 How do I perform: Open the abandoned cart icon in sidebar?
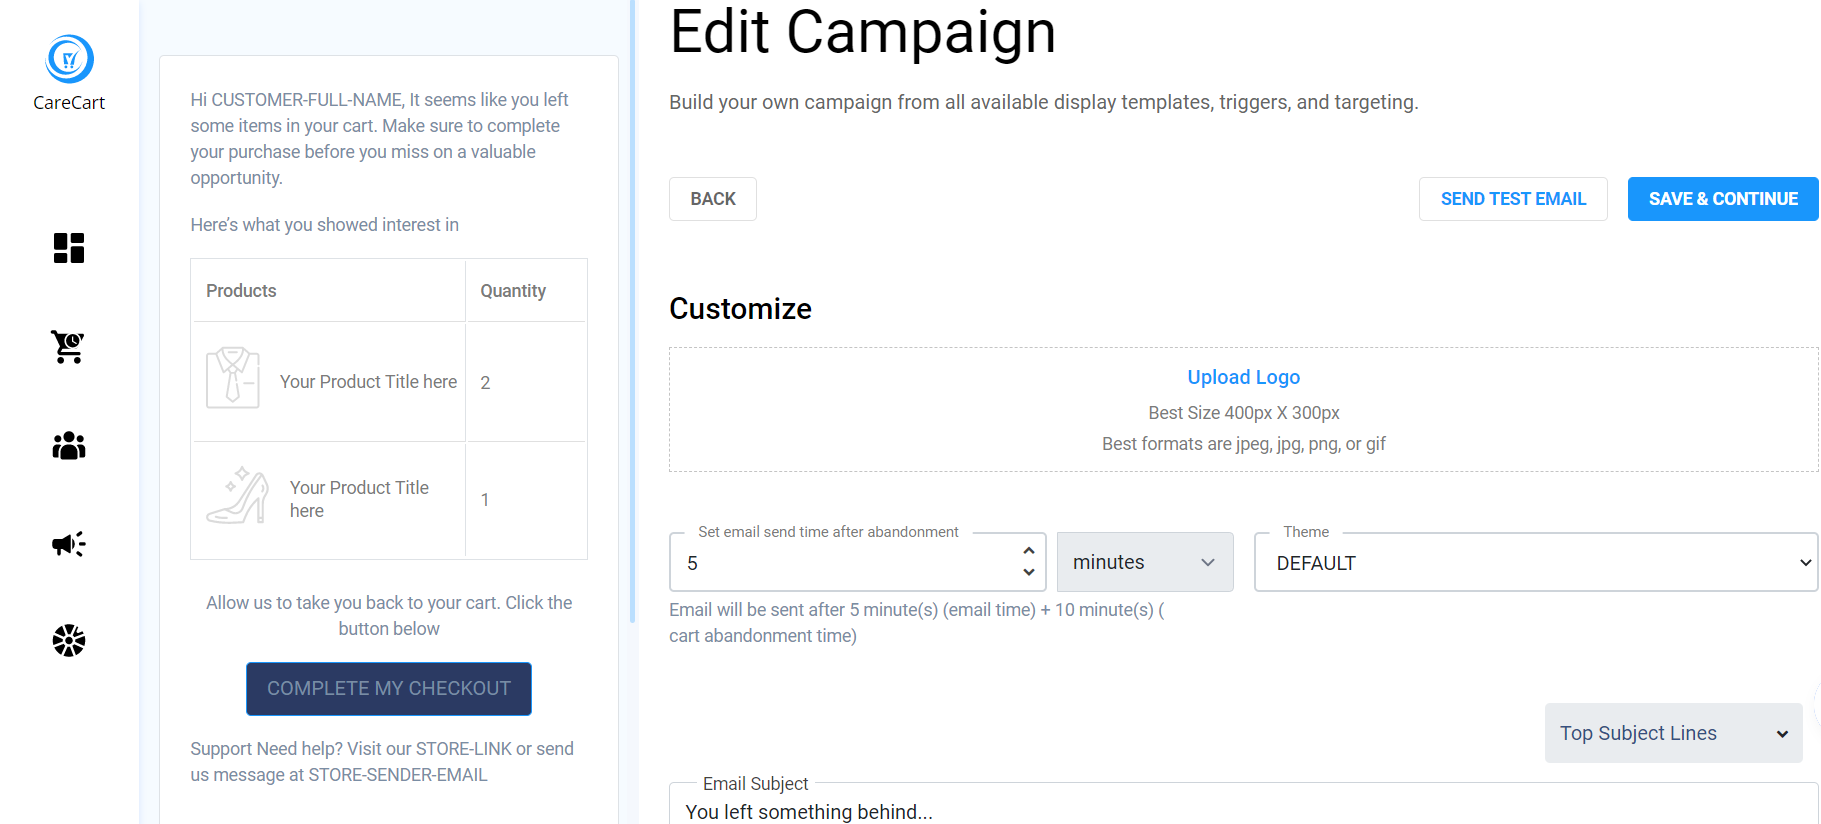(69, 347)
